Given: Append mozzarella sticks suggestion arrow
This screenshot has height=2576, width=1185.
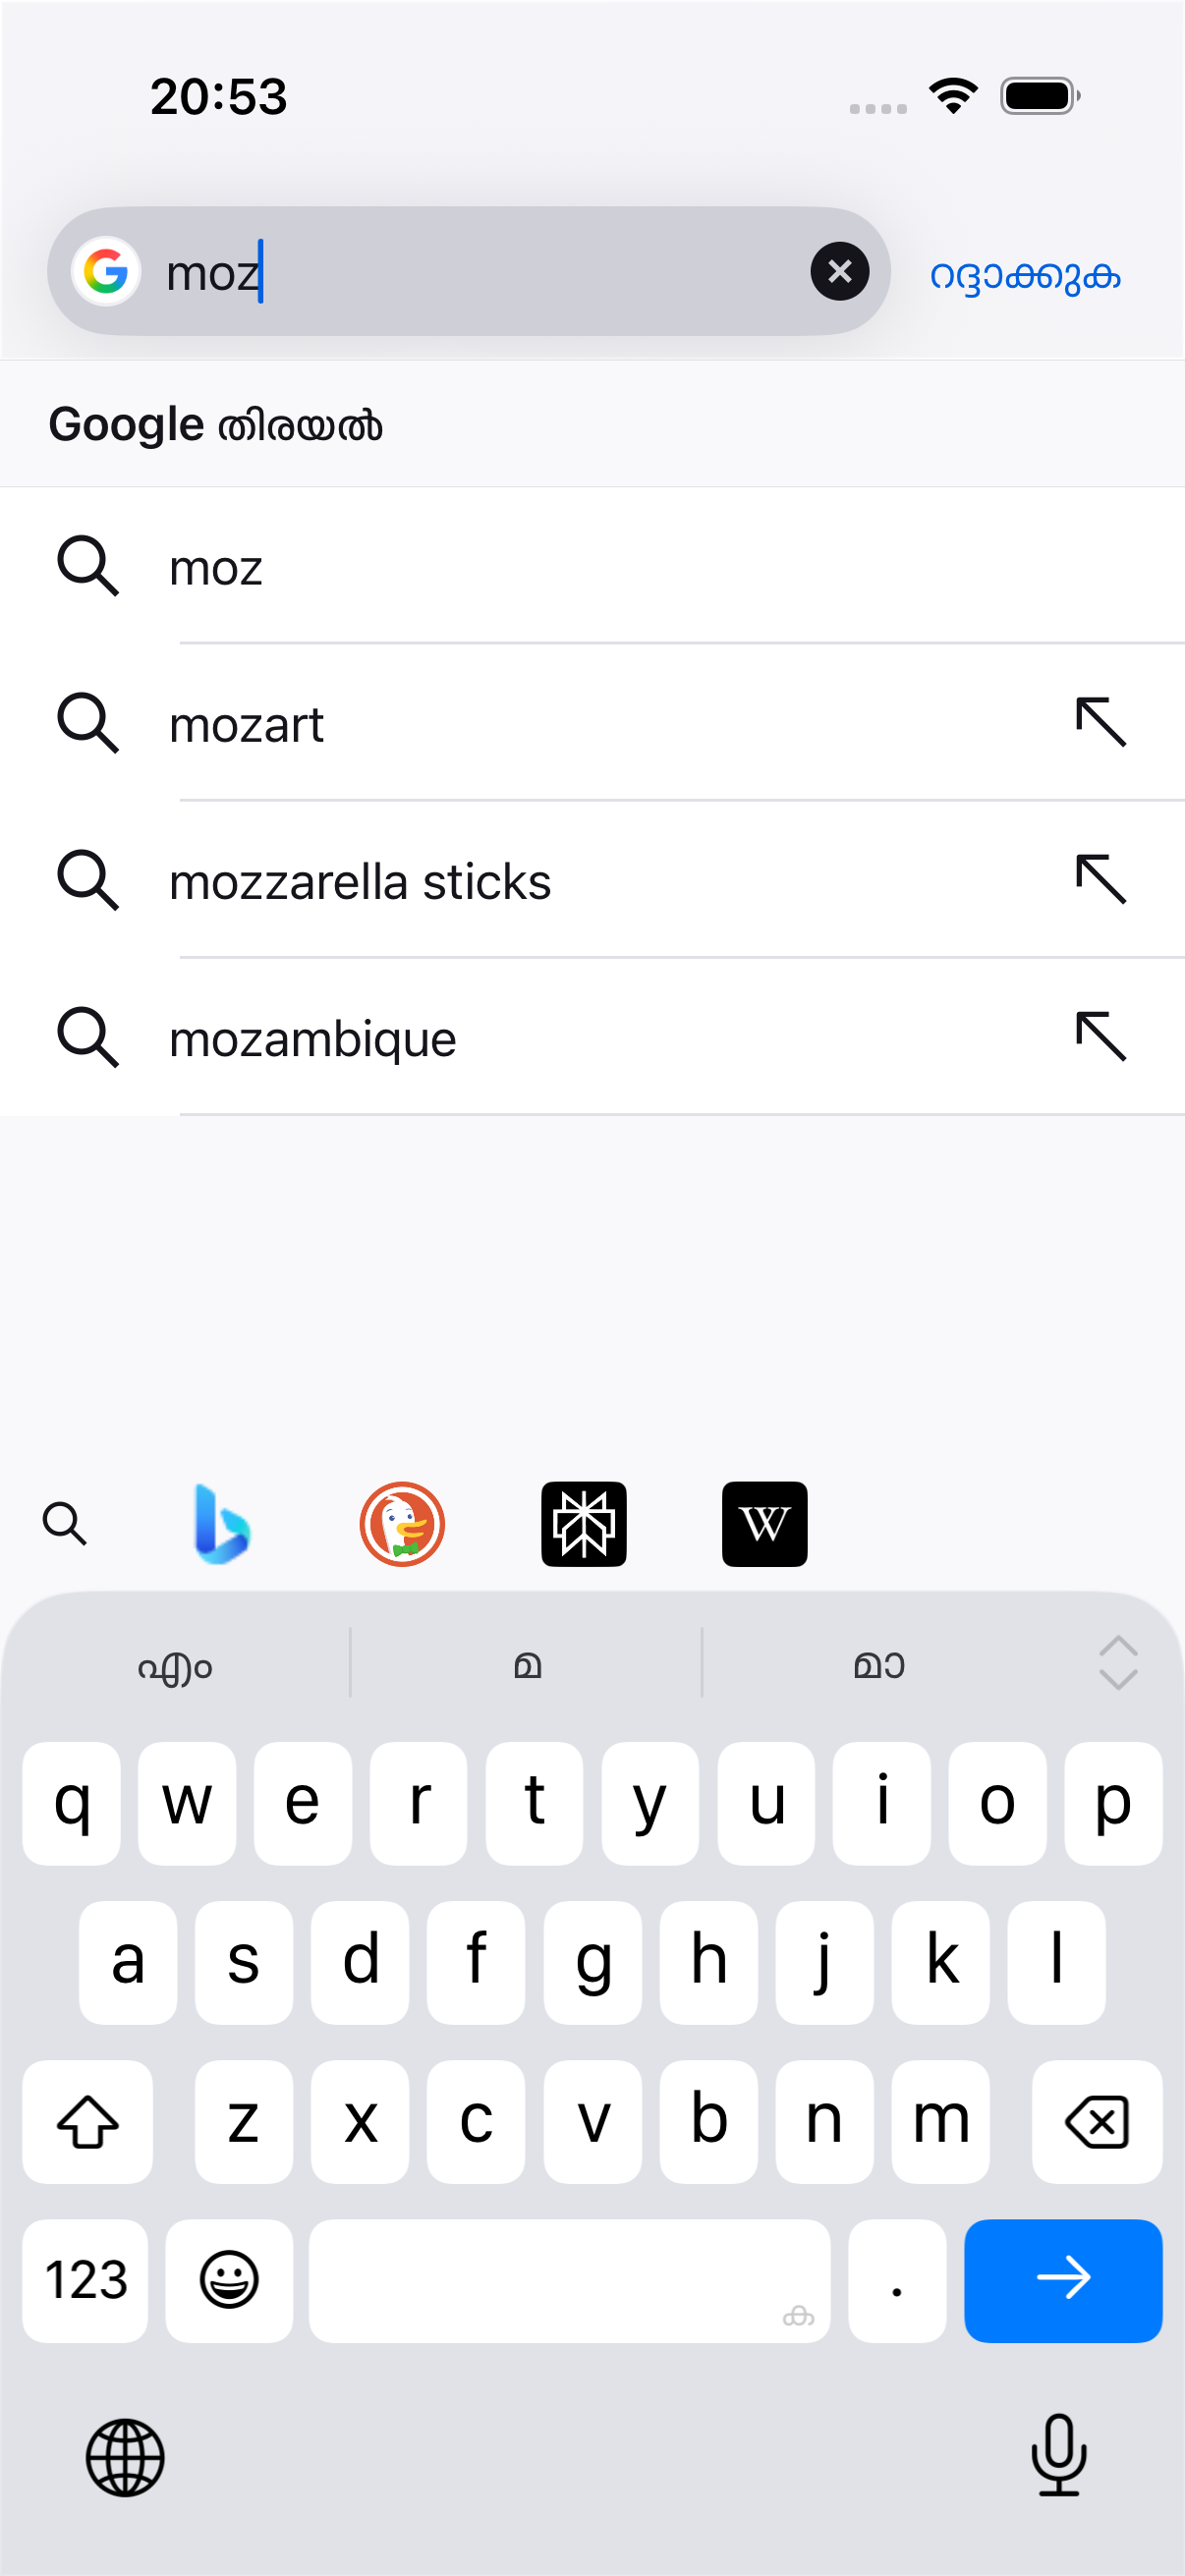Looking at the screenshot, I should [1101, 880].
